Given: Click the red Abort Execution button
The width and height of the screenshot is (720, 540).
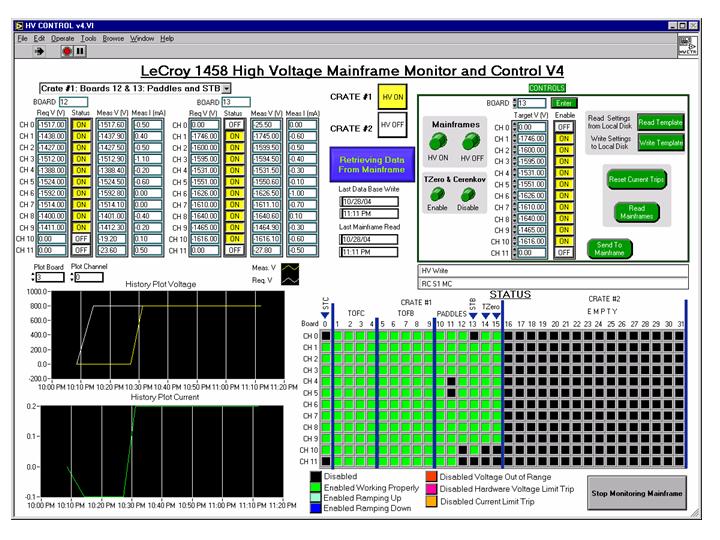Looking at the screenshot, I should pyautogui.click(x=67, y=51).
